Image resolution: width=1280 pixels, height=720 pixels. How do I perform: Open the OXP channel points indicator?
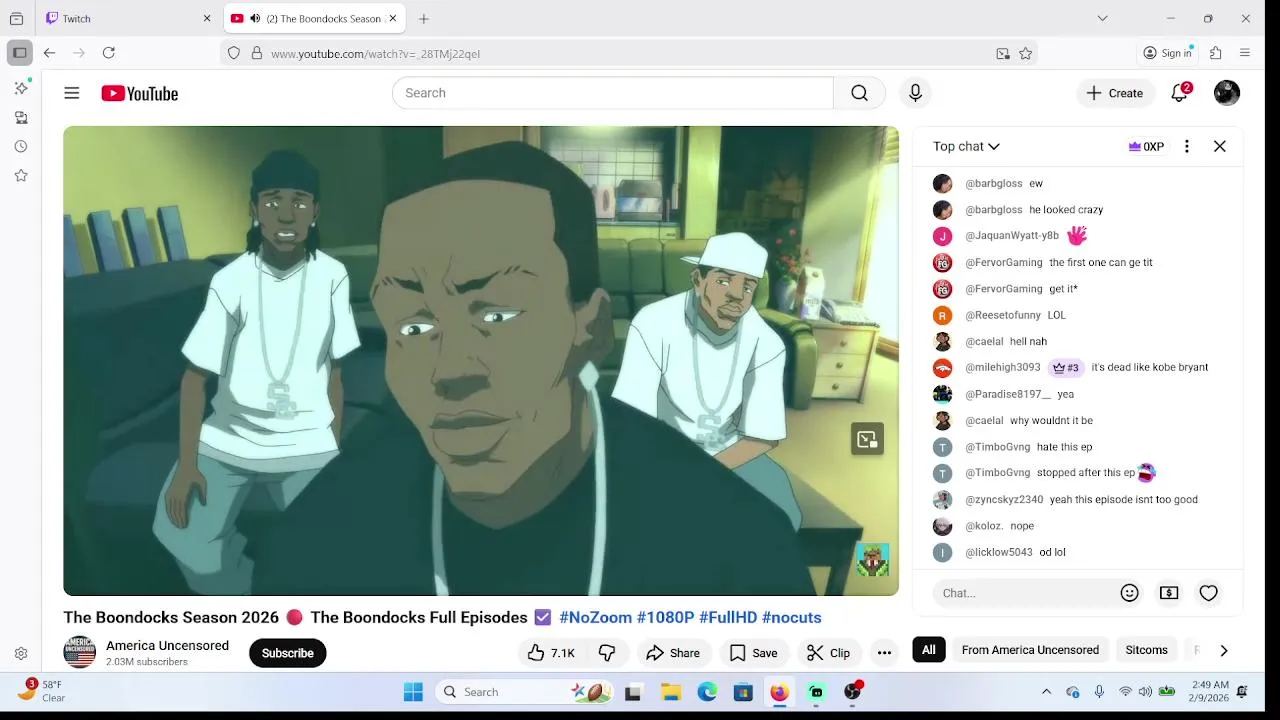point(1146,146)
